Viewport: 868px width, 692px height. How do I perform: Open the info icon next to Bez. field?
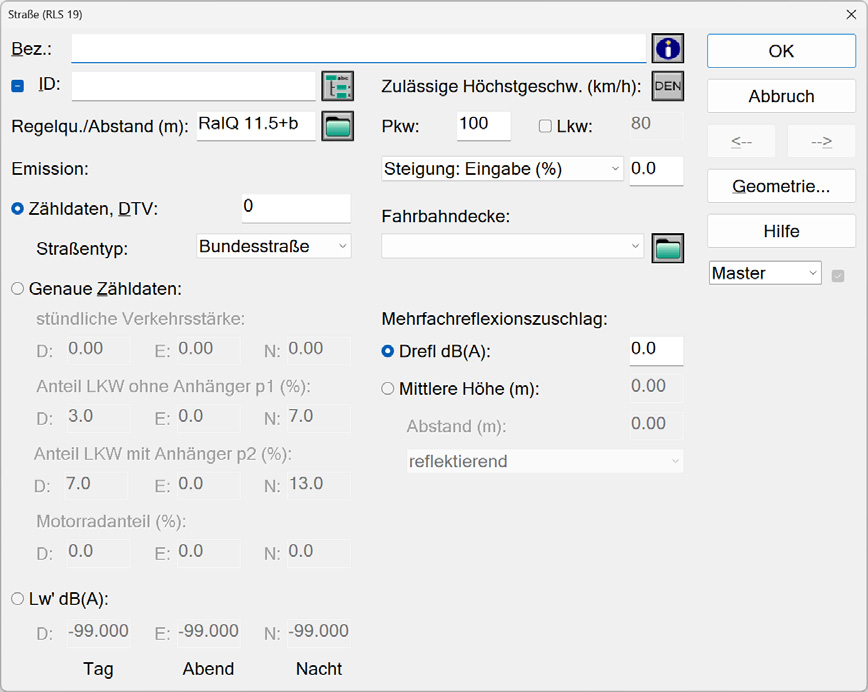668,48
